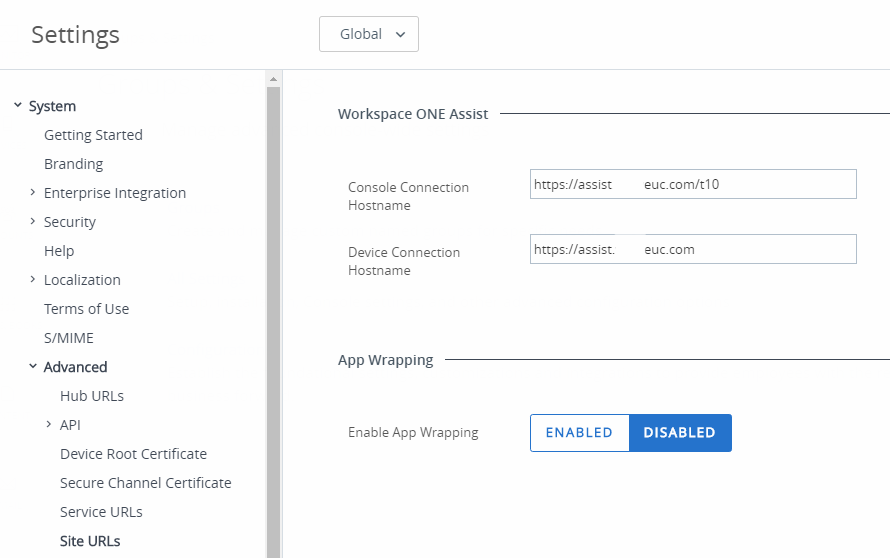Open Getting Started settings page
The width and height of the screenshot is (890, 558).
click(x=93, y=135)
